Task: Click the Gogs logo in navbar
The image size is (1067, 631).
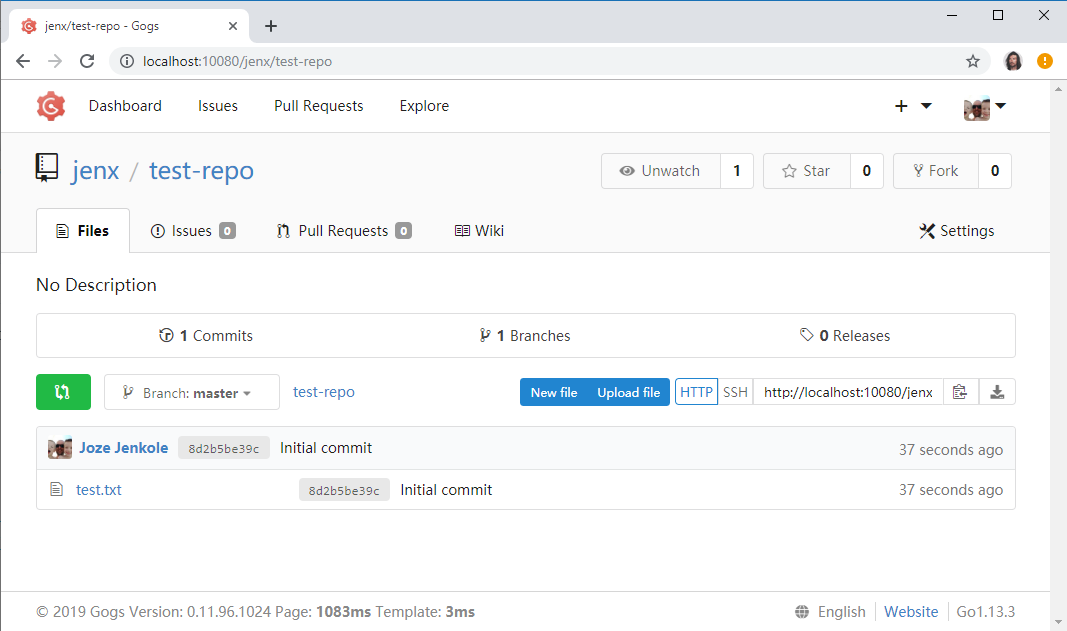Action: point(50,106)
